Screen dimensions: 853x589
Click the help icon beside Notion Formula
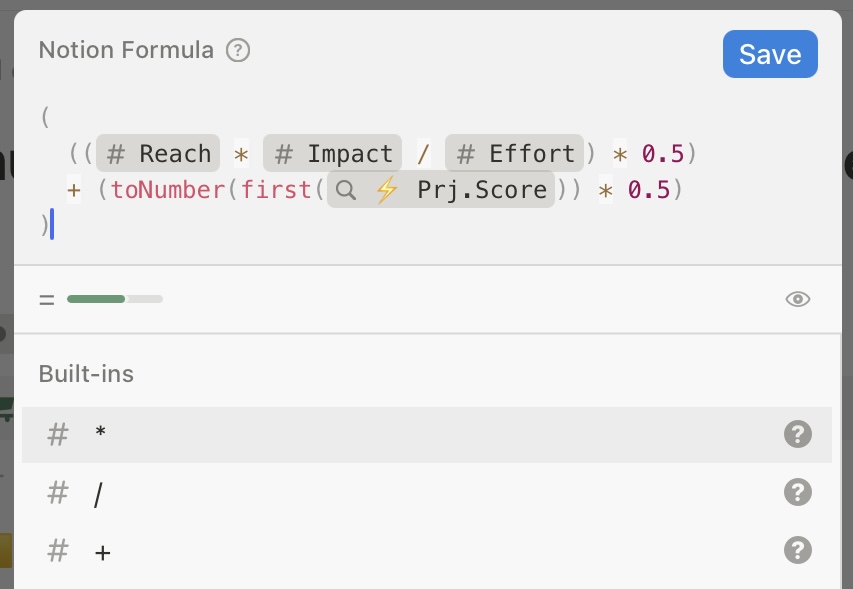tap(238, 50)
